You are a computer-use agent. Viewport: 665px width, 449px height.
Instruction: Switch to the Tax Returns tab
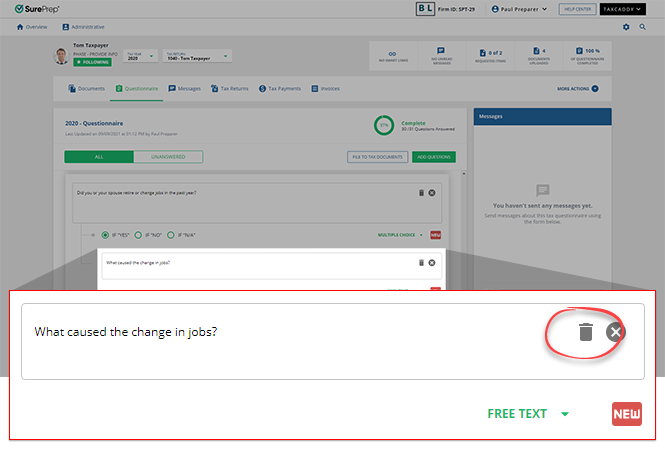coord(229,89)
